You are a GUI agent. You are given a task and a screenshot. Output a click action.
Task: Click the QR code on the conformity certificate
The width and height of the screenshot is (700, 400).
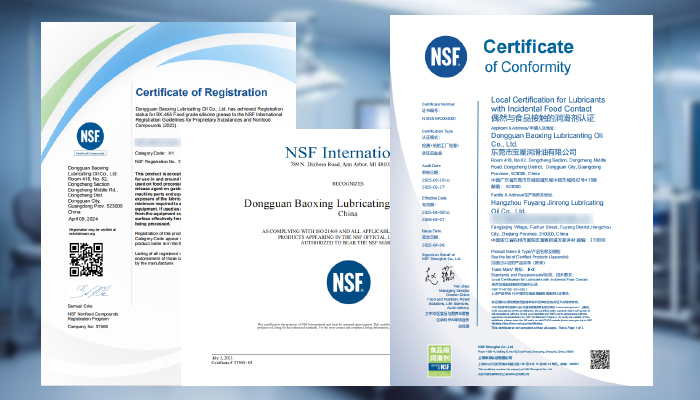[600, 359]
